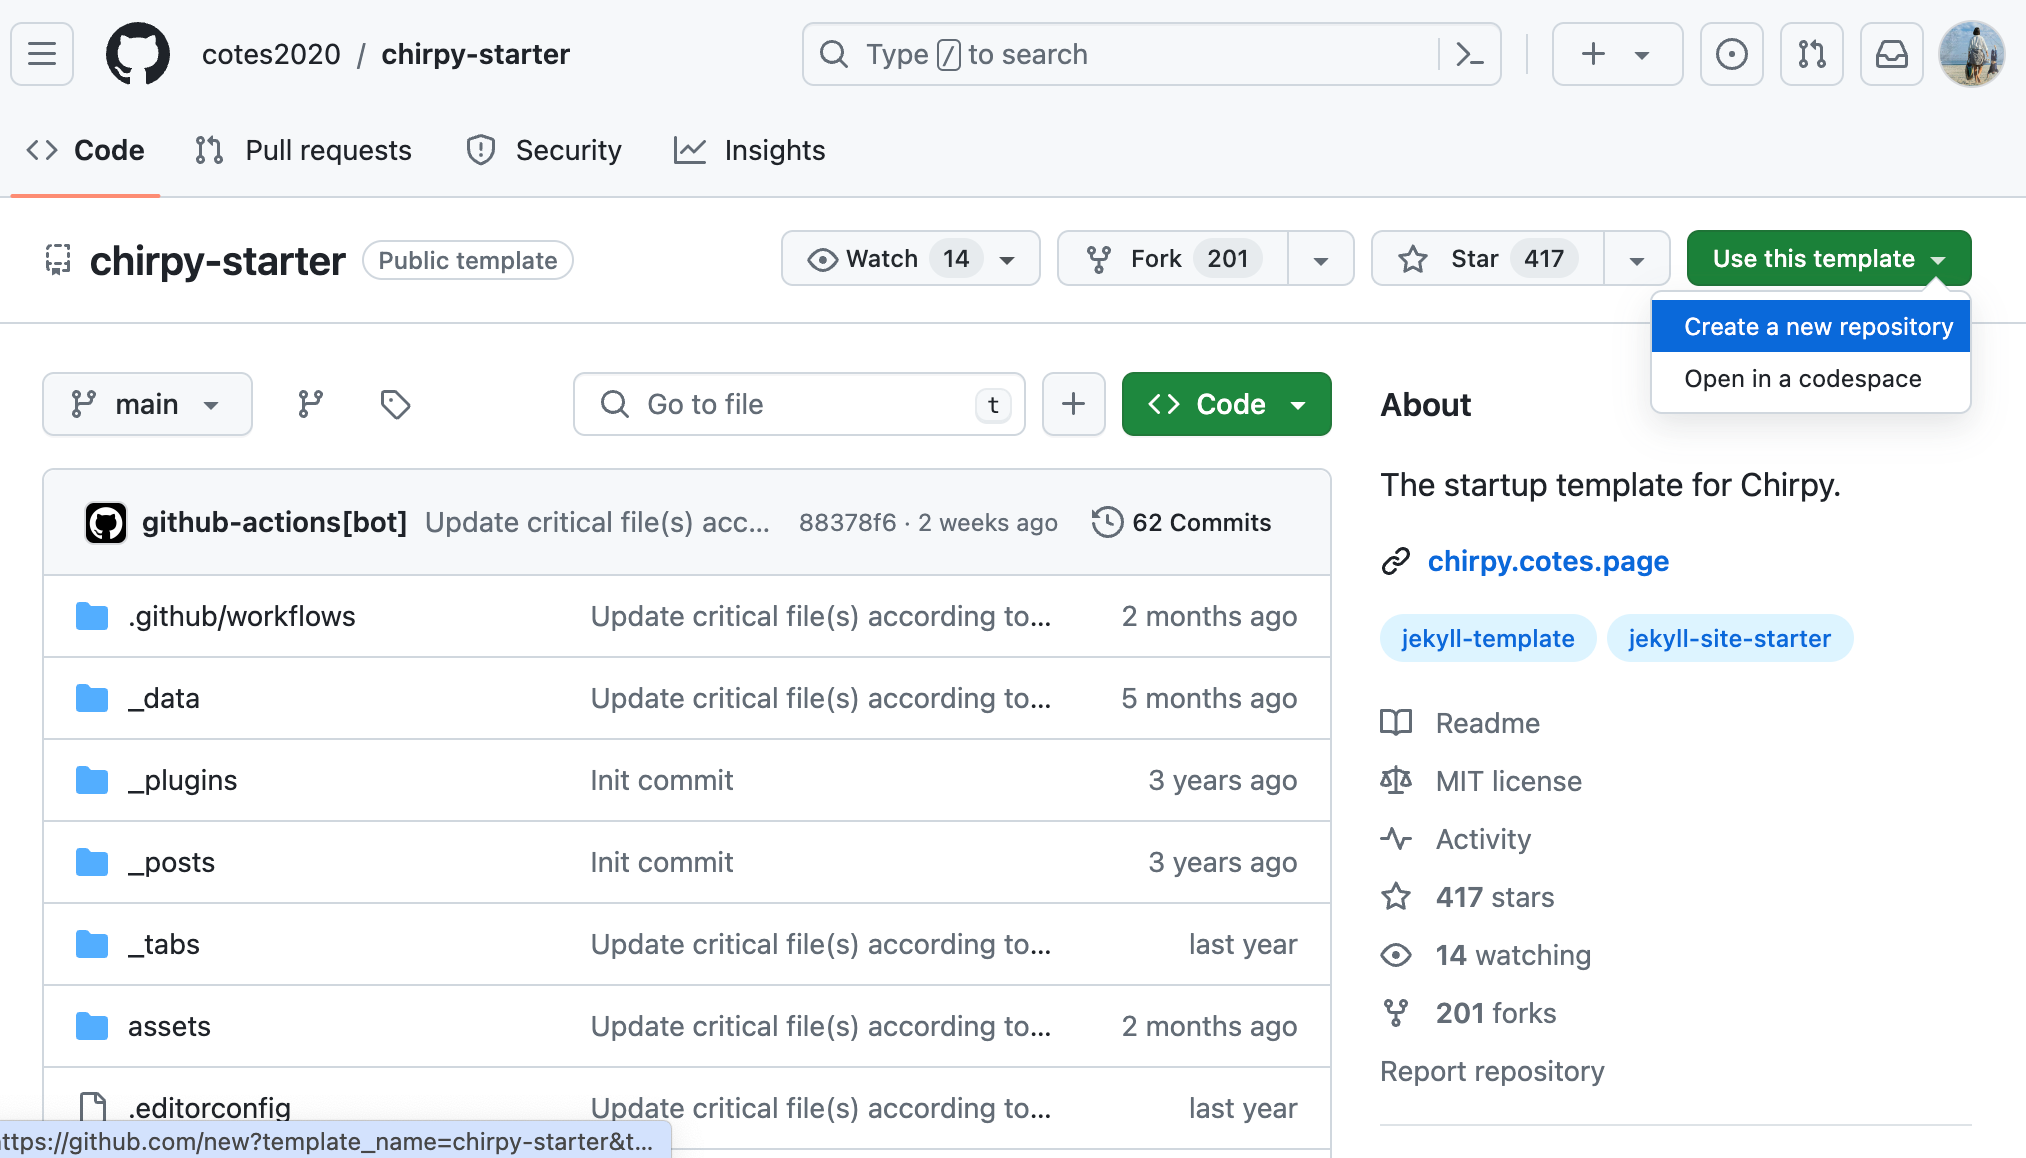Screen dimensions: 2026x1158
Task: Open the hamburger navigation menu
Action: coord(42,54)
